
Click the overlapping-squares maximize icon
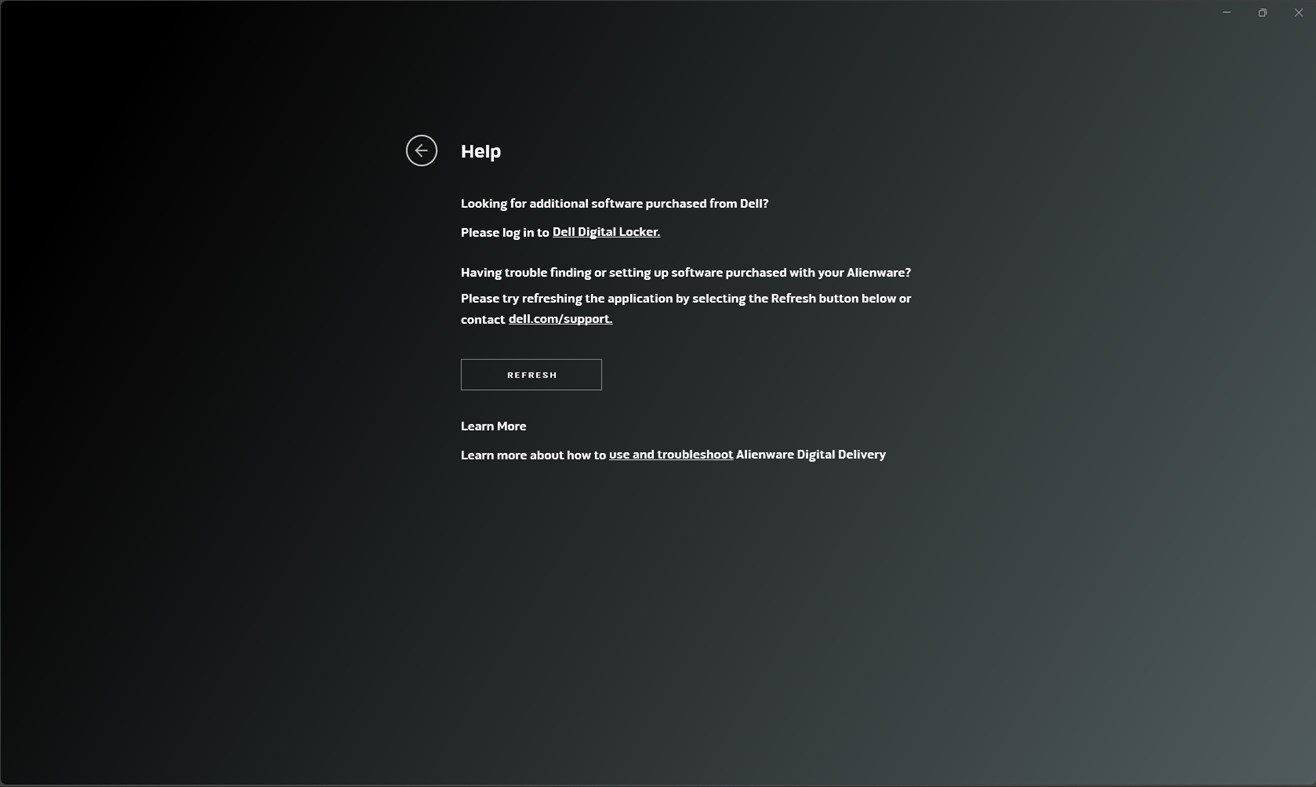click(1262, 12)
